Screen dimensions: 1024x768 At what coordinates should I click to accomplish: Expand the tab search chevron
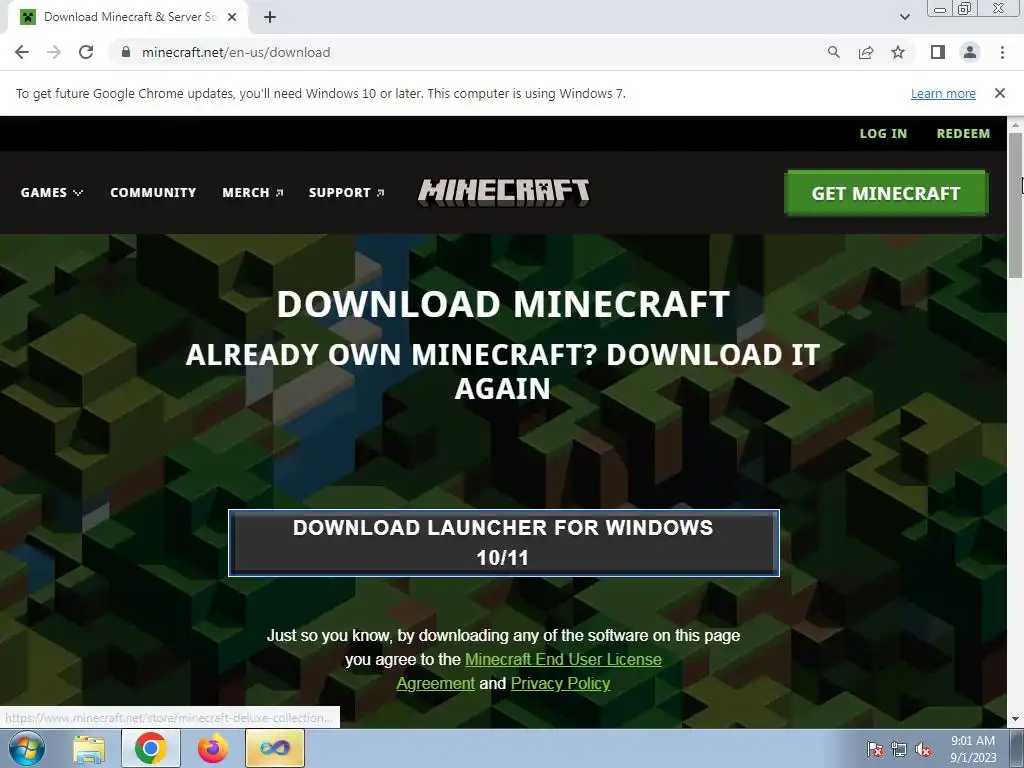(904, 17)
